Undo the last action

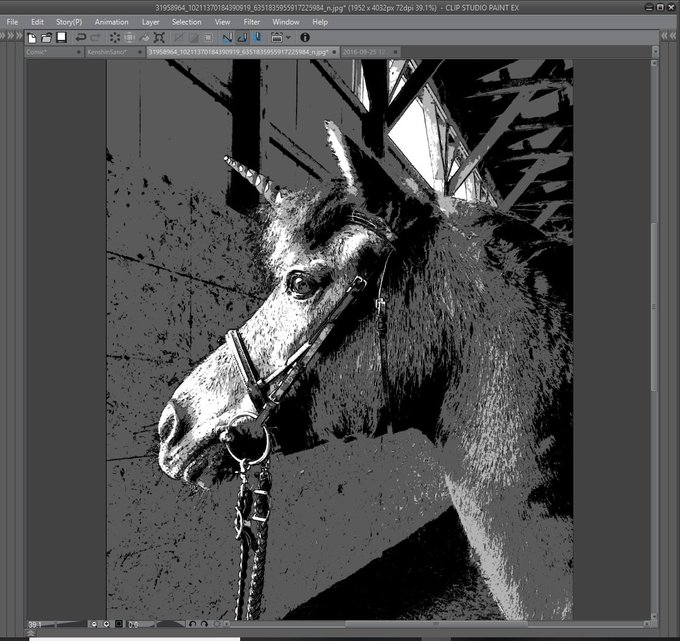pos(81,38)
